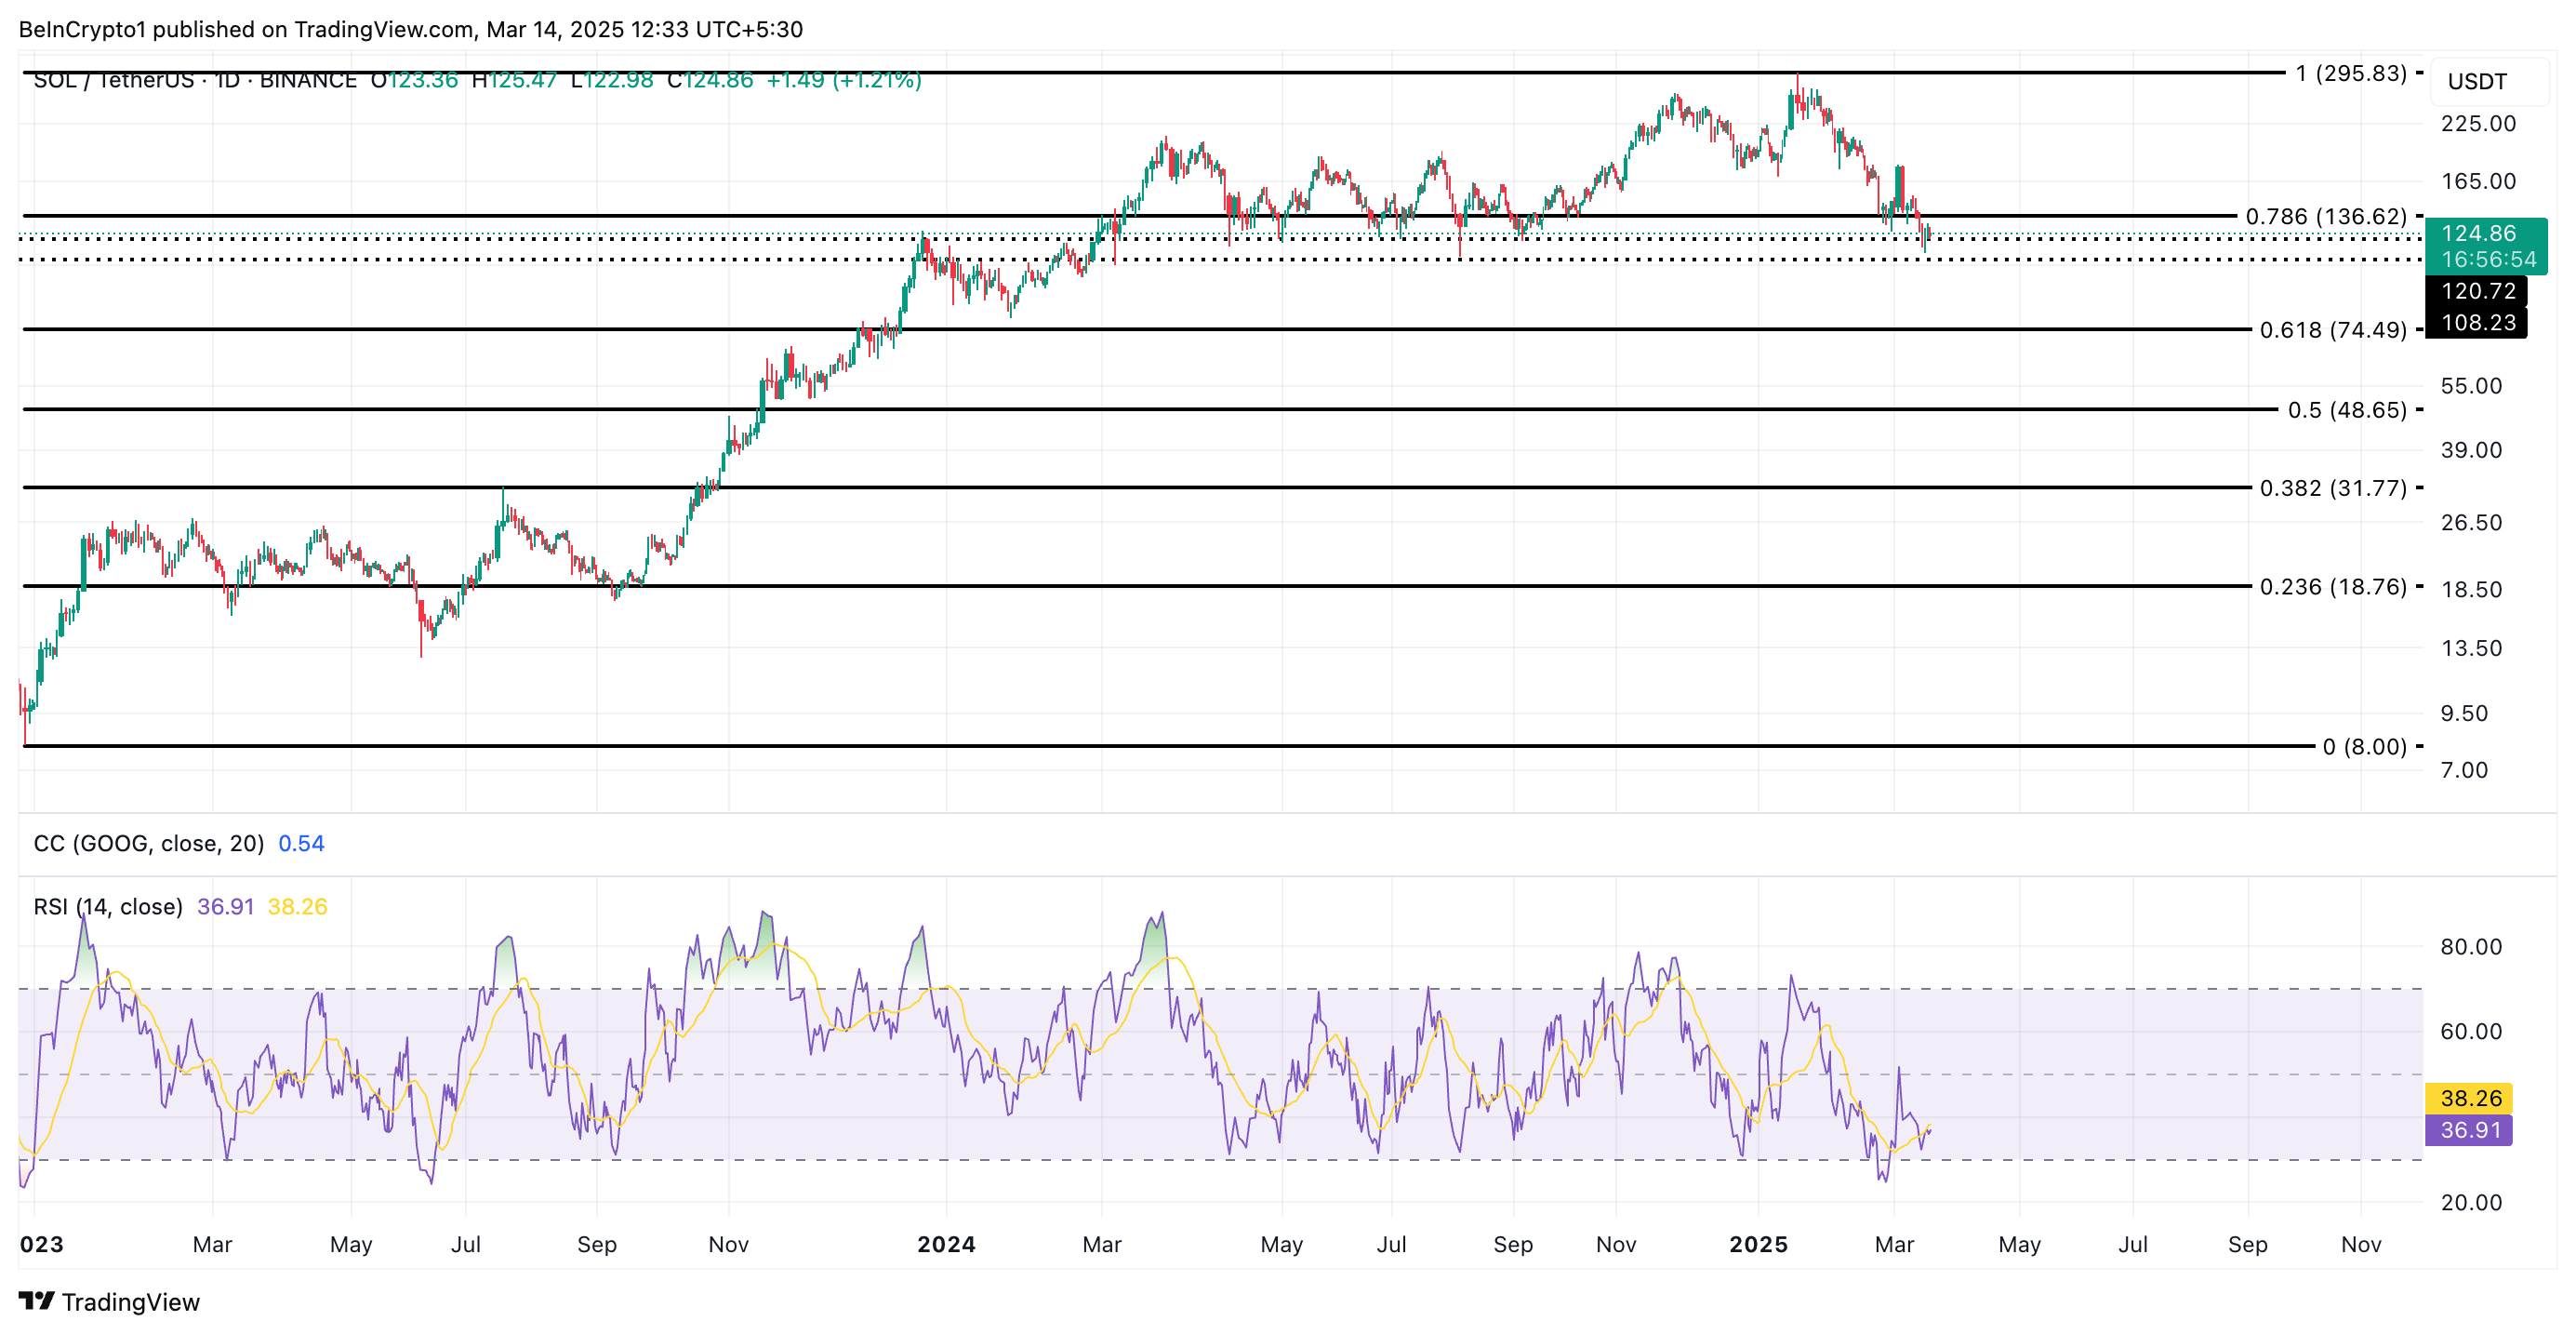Select the 0.618 (74.49) Fibonacci level label
This screenshot has width=2576, height=1334.
[2333, 330]
